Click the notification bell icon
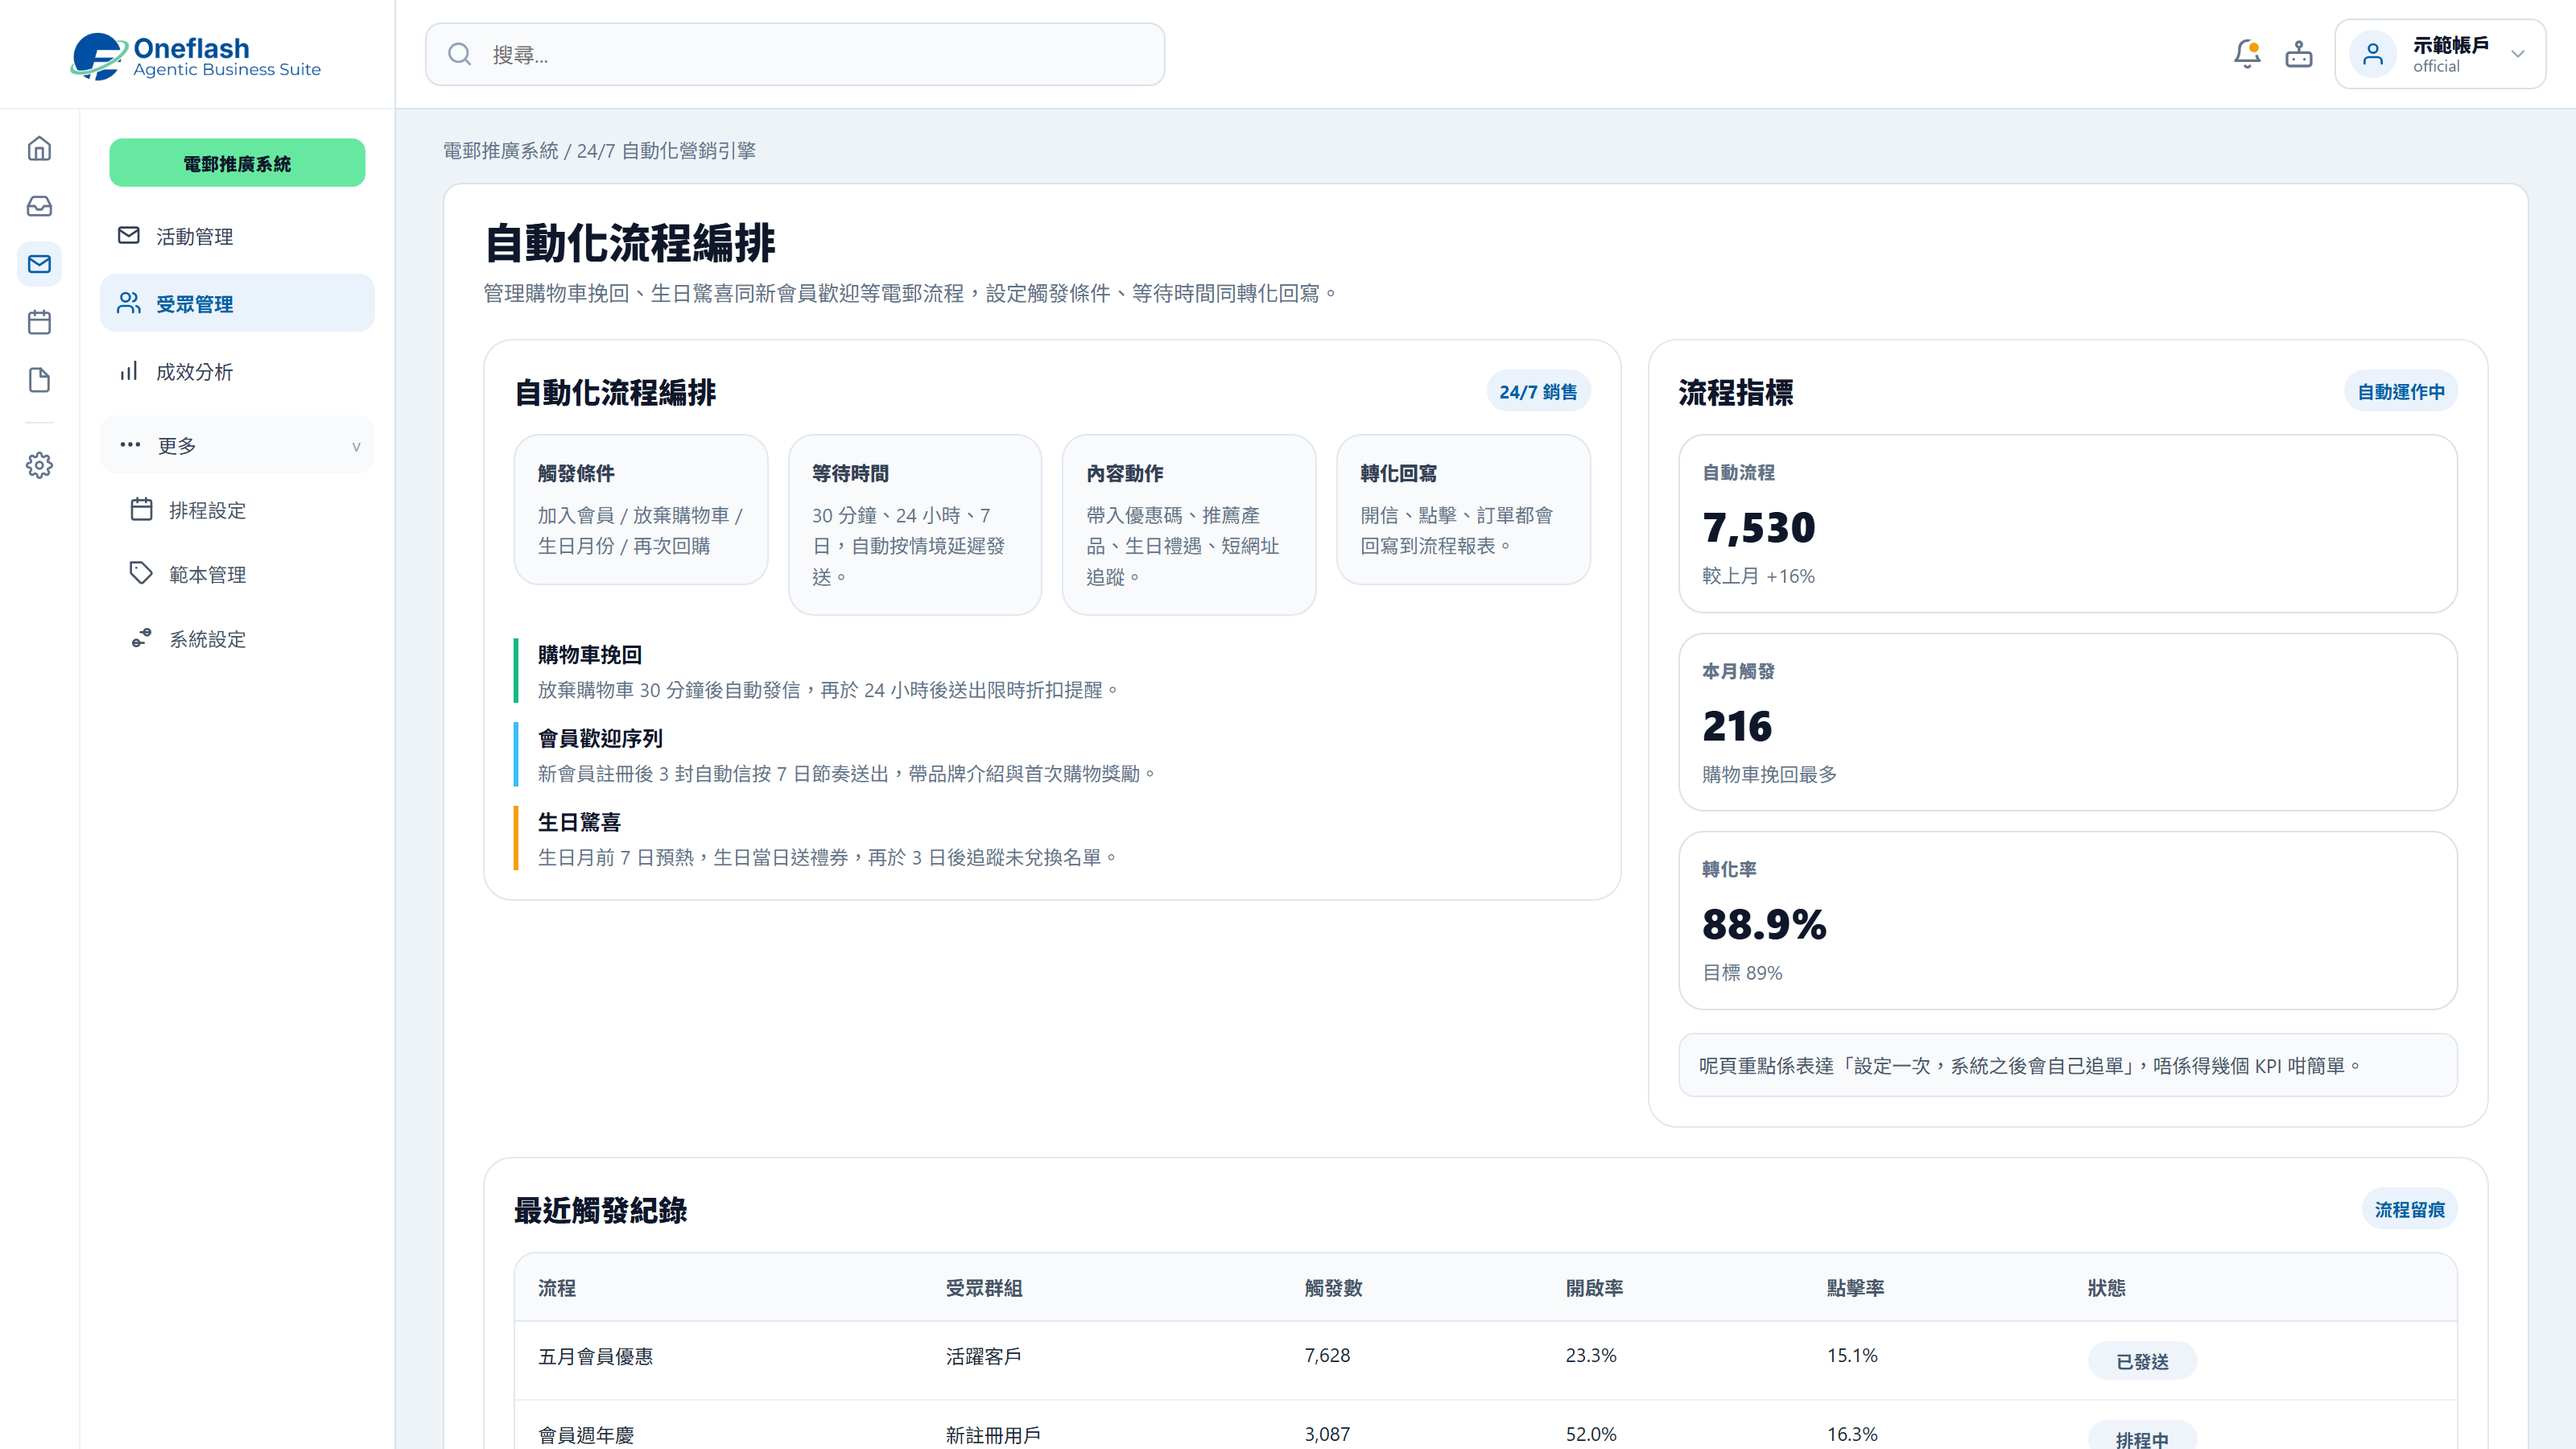The height and width of the screenshot is (1449, 2576). point(2247,54)
